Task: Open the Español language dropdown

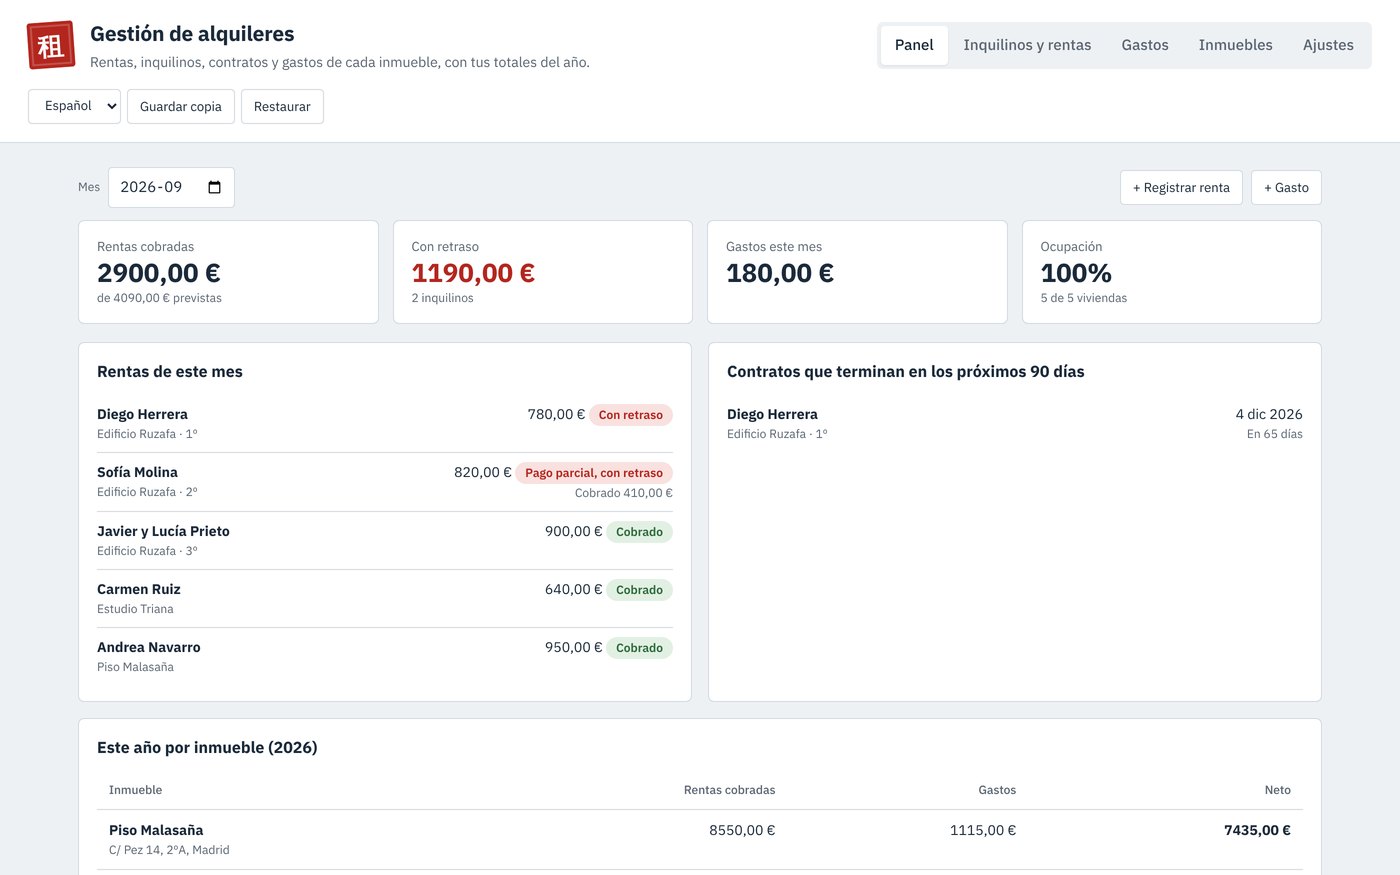Action: 74,106
